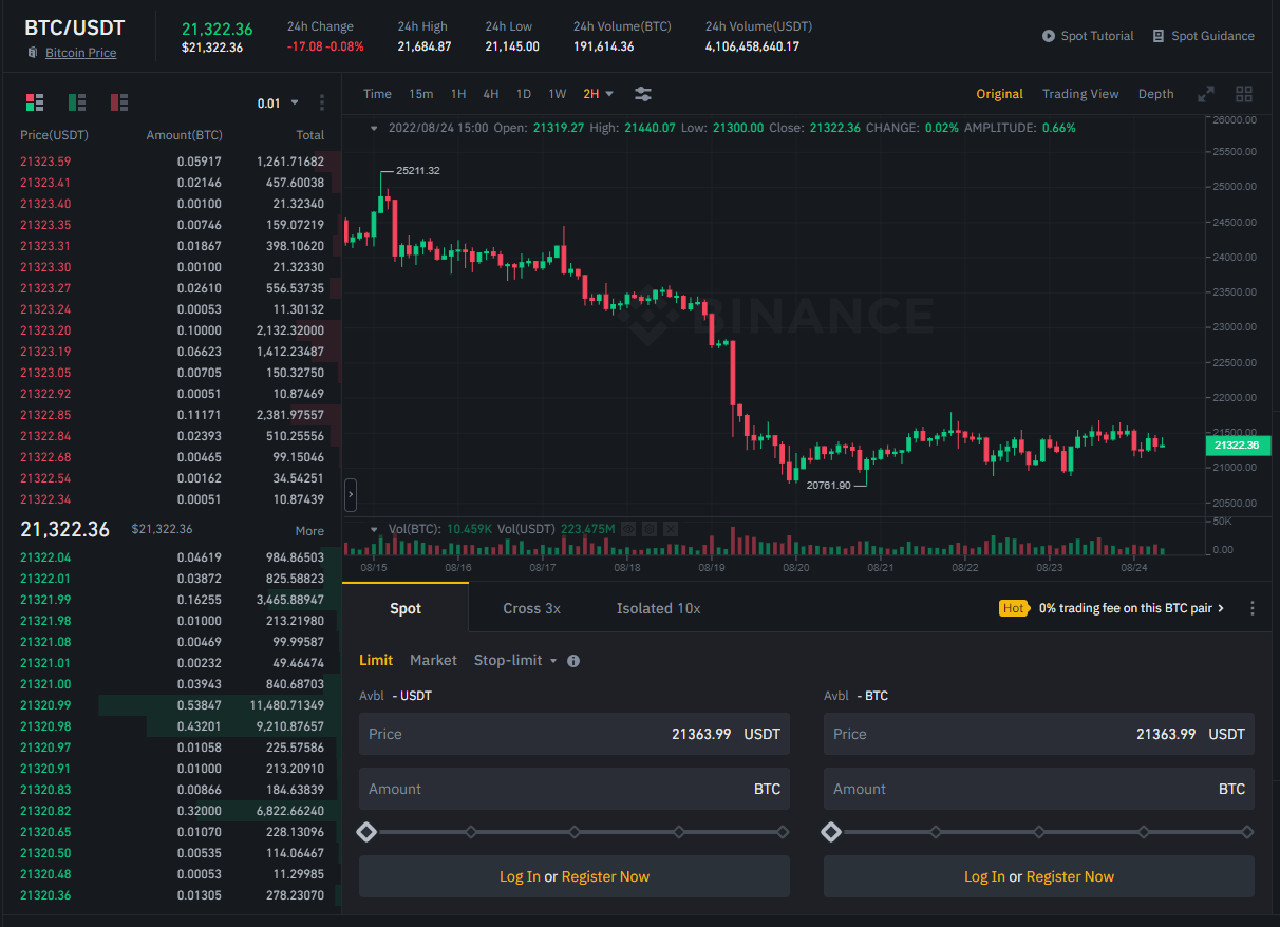Image resolution: width=1280 pixels, height=927 pixels.
Task: Open the order book more-options menu
Action: click(x=321, y=102)
